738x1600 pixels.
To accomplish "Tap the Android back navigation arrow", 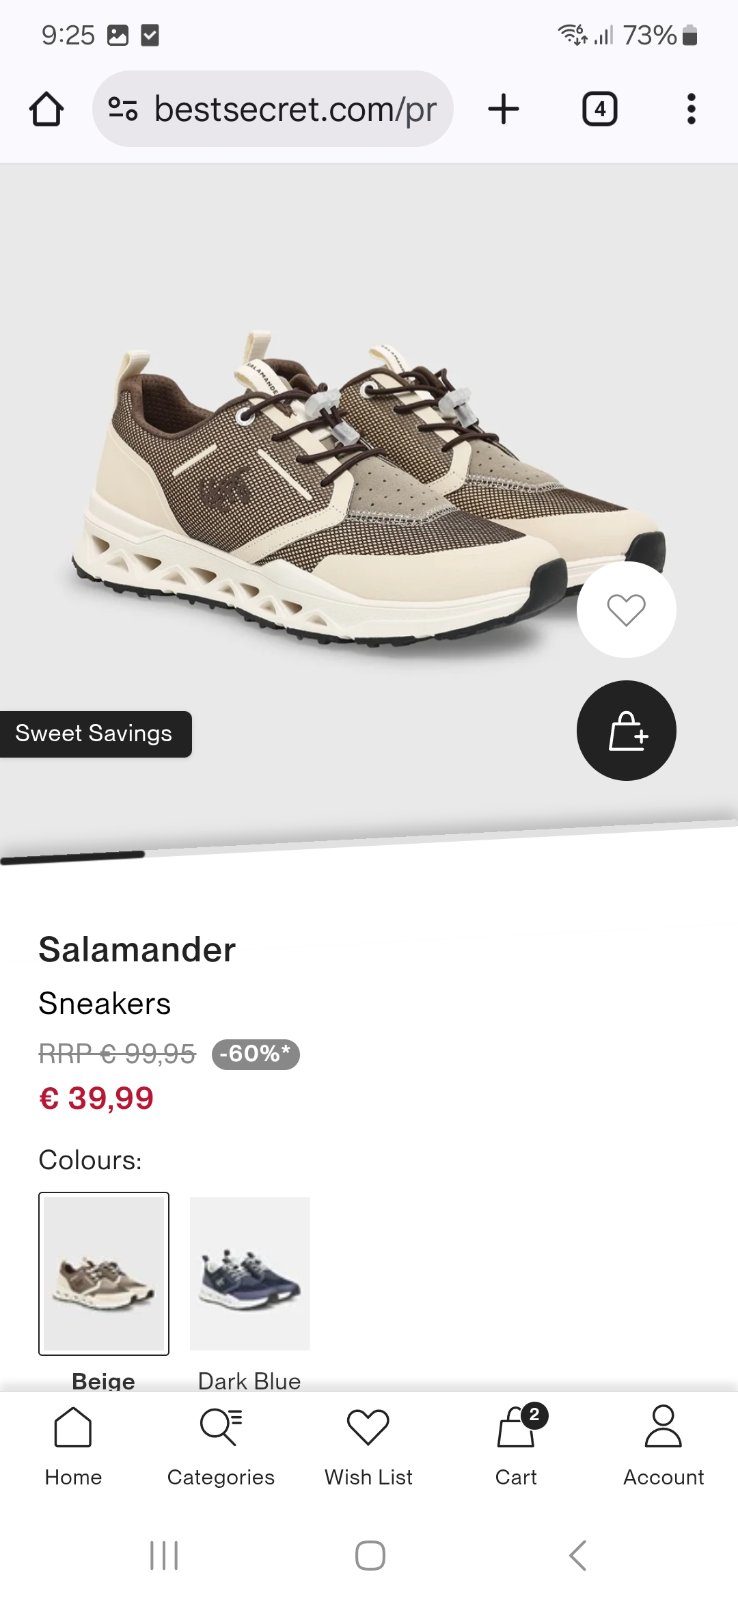I will [577, 1555].
